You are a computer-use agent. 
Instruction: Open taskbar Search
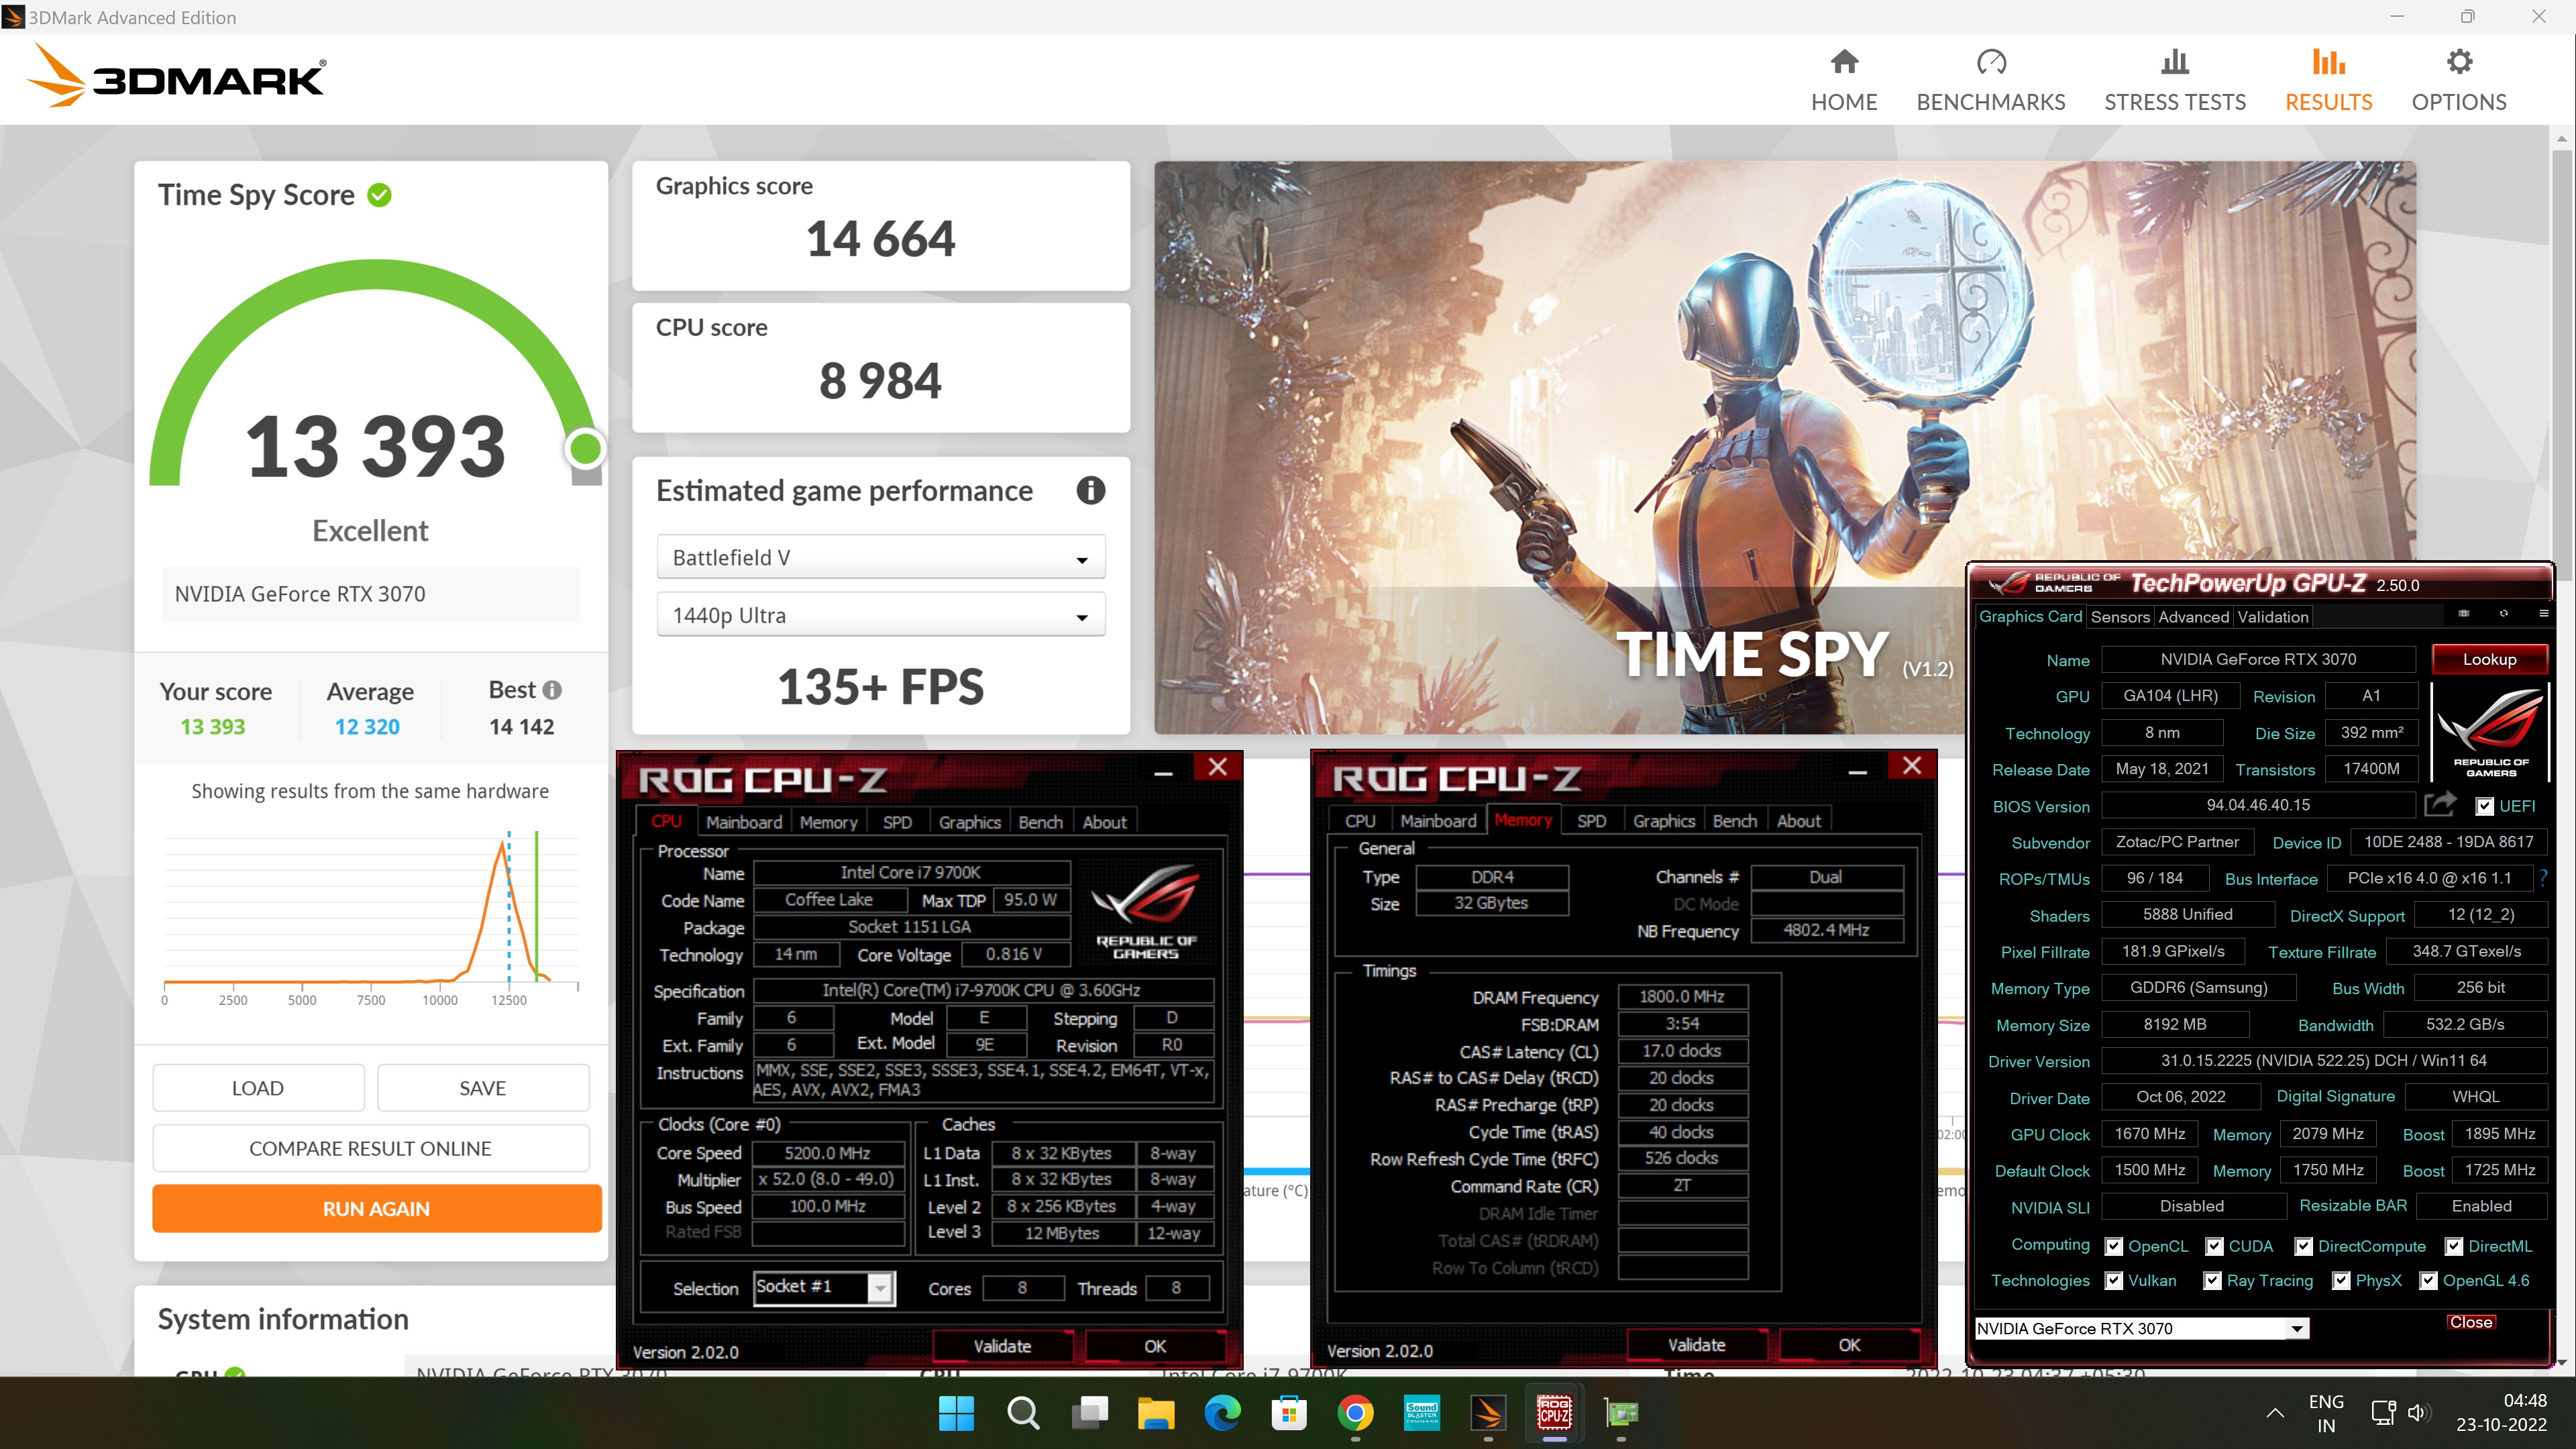pyautogui.click(x=1023, y=1413)
